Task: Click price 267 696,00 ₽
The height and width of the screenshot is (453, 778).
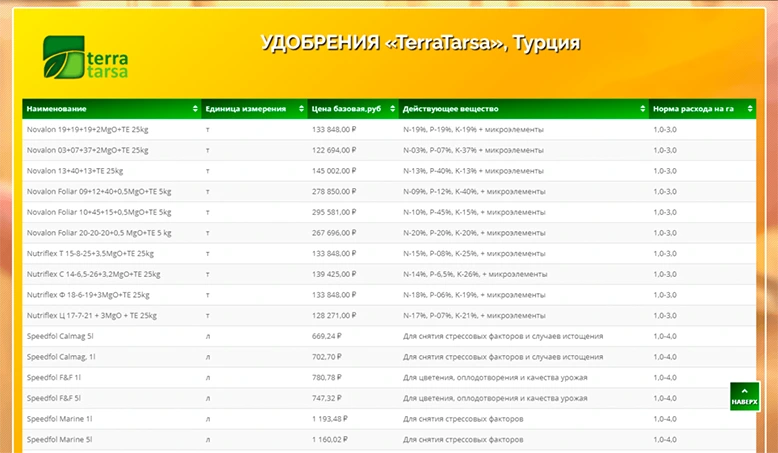Action: click(x=334, y=233)
